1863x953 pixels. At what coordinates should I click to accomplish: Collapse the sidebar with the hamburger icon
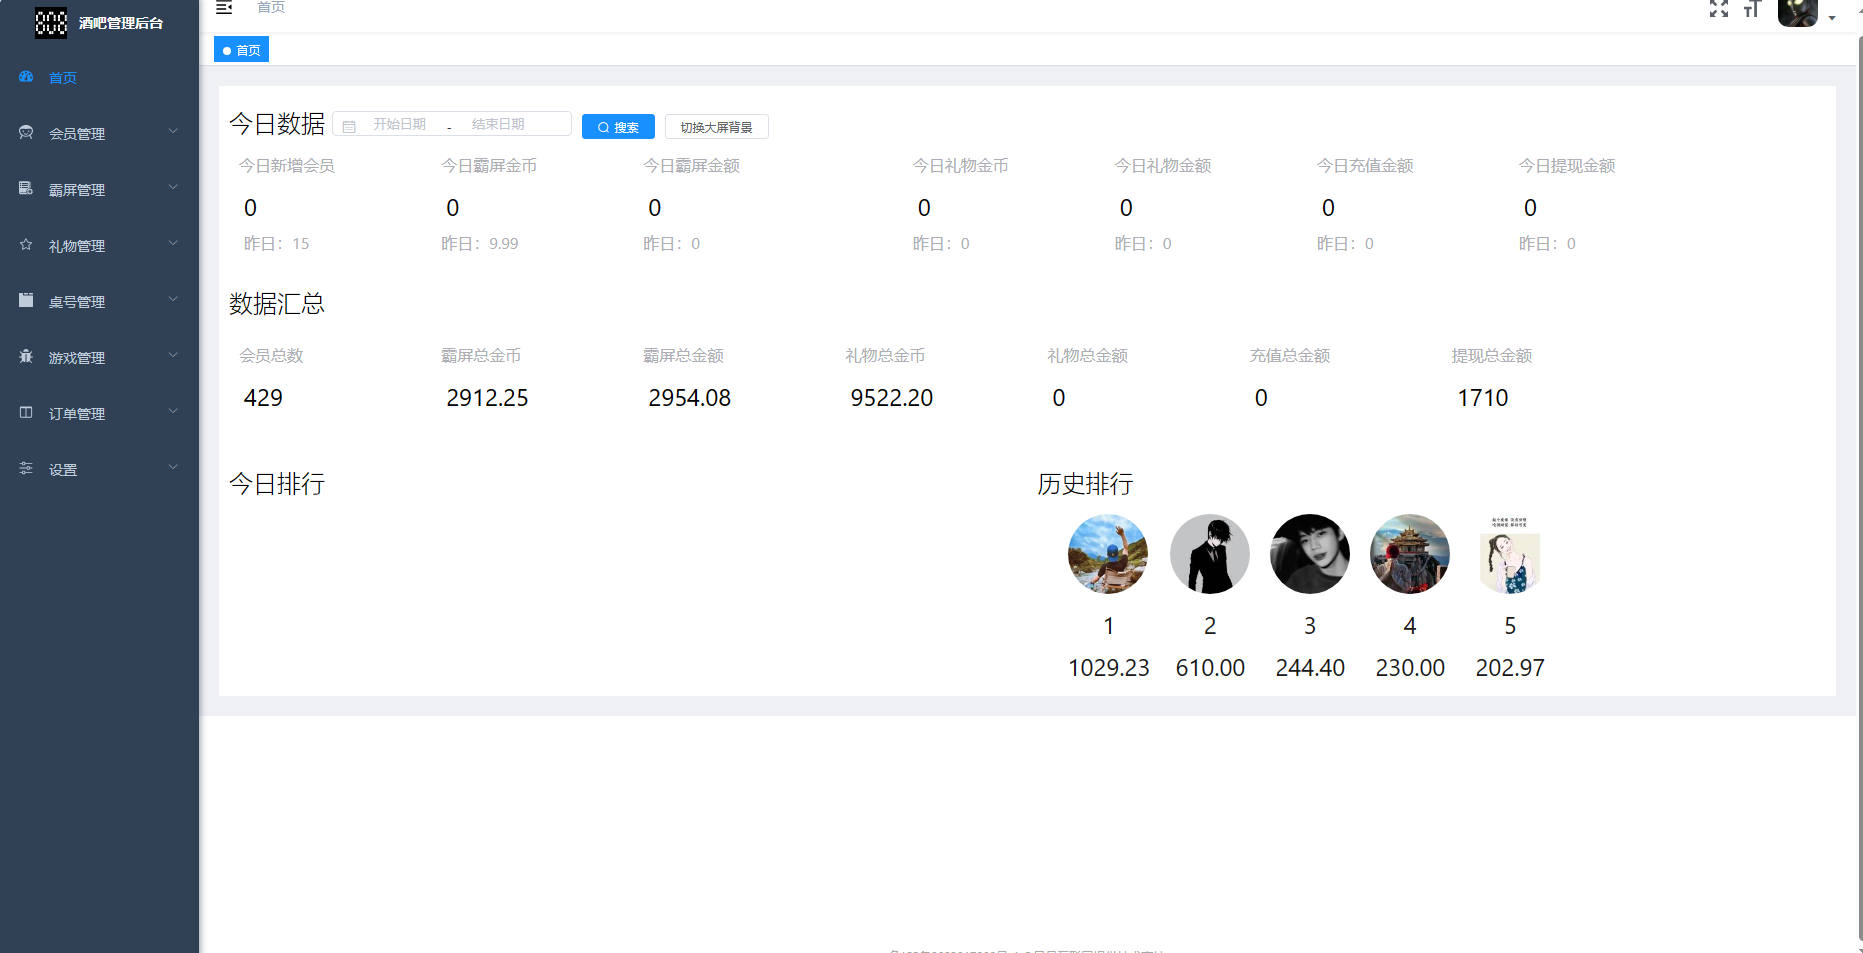point(224,8)
